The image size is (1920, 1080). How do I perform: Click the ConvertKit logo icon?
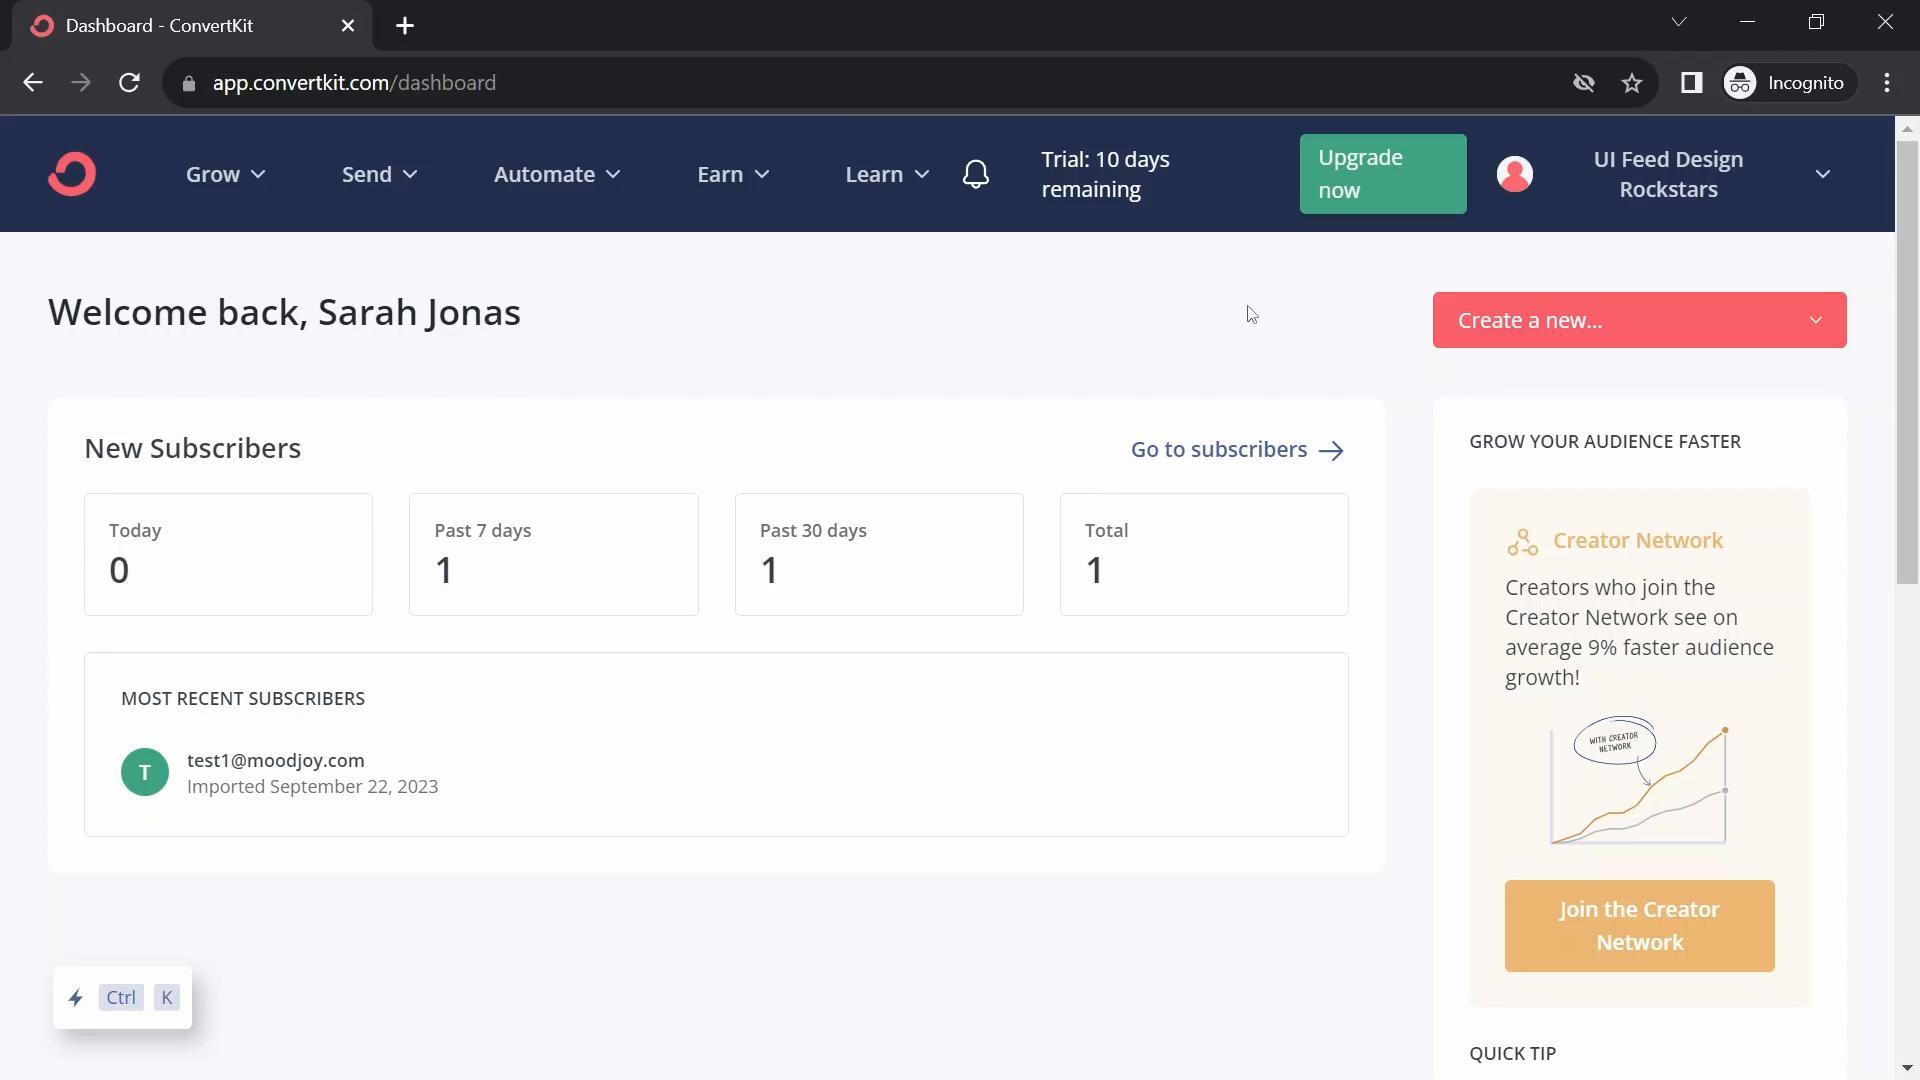(73, 173)
